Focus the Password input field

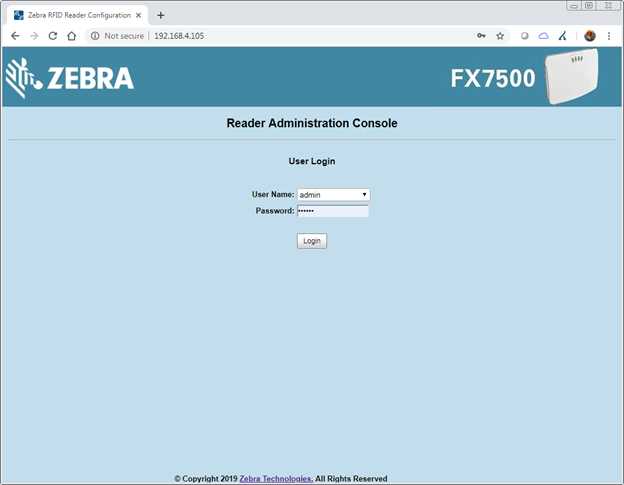333,211
